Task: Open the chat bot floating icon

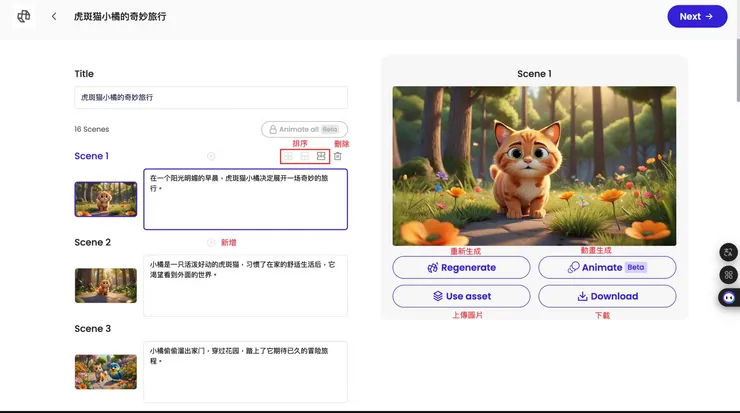Action: (x=729, y=297)
